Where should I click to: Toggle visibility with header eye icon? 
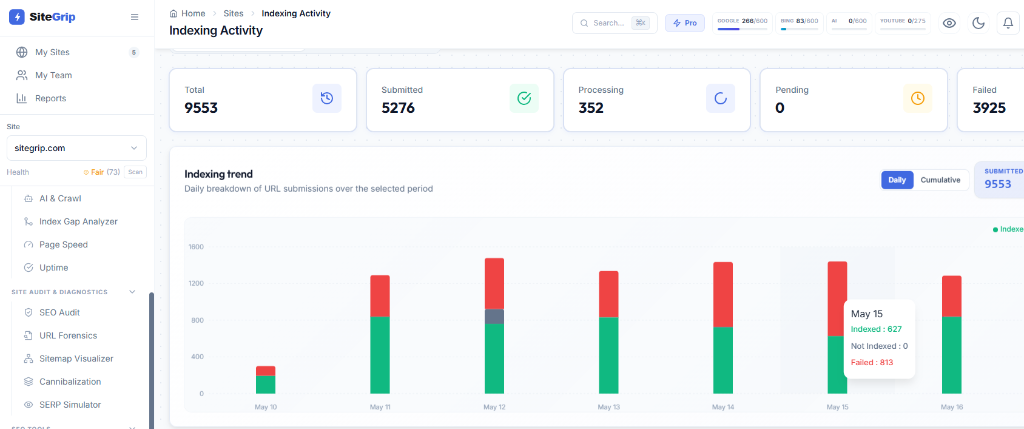coord(949,24)
